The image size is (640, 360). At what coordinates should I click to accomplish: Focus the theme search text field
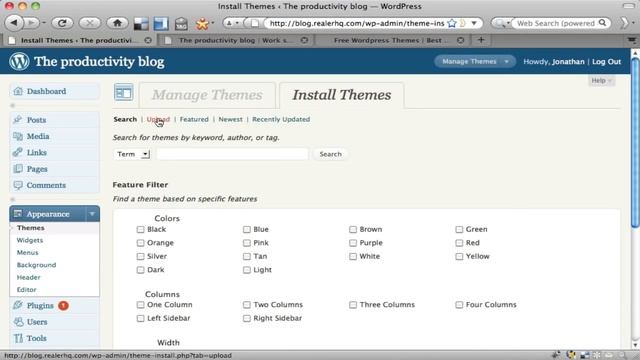(x=232, y=154)
